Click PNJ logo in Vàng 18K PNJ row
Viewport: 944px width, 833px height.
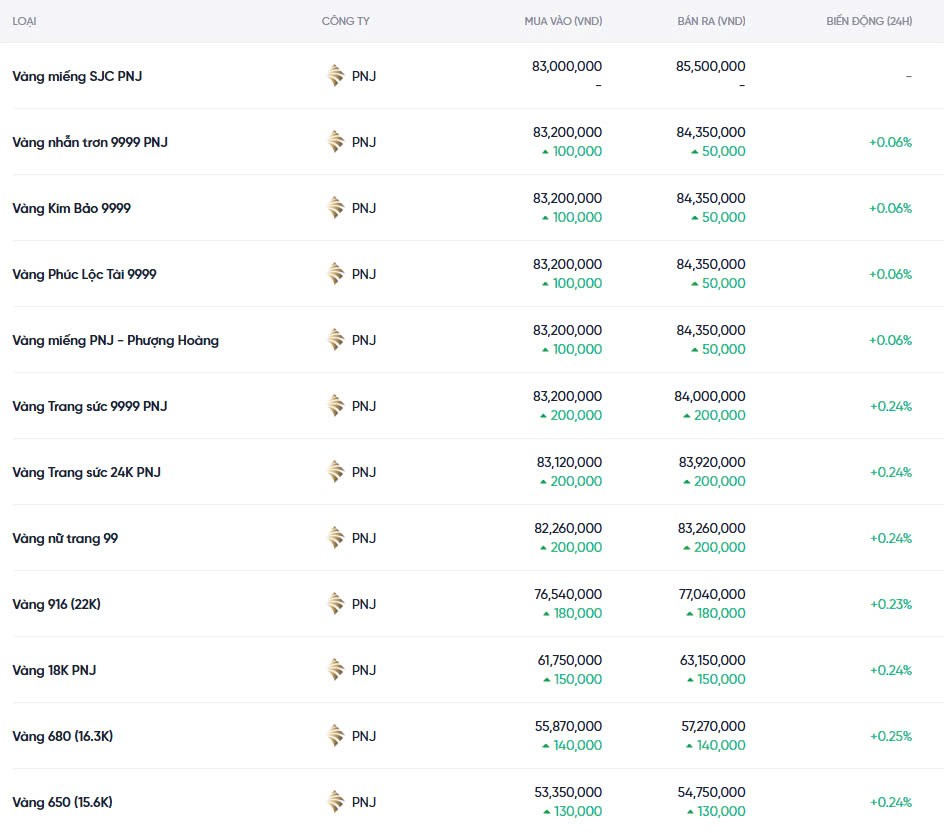[336, 670]
